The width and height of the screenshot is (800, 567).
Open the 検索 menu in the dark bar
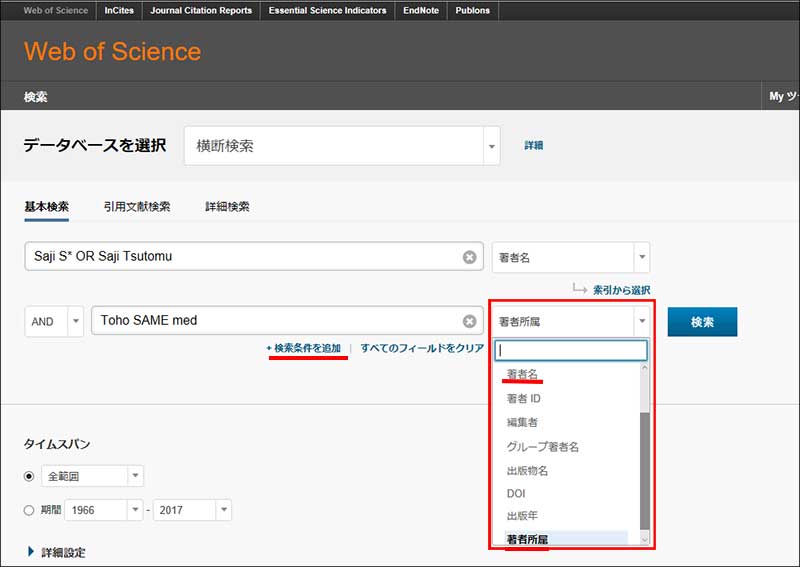point(35,96)
